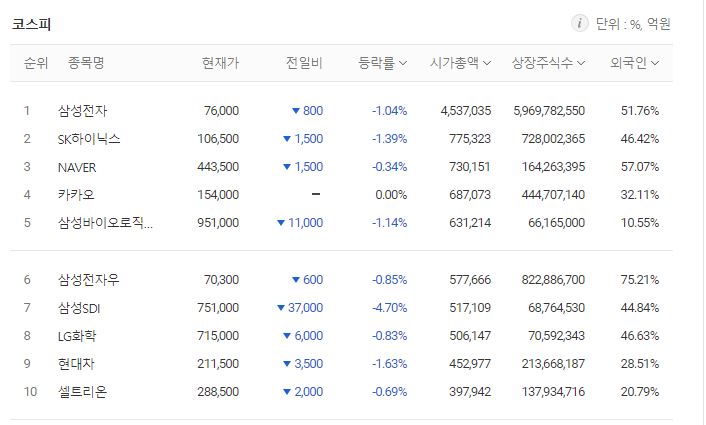706x425 pixels.
Task: Click the 단위 : %, 억원 label
Action: click(633, 23)
